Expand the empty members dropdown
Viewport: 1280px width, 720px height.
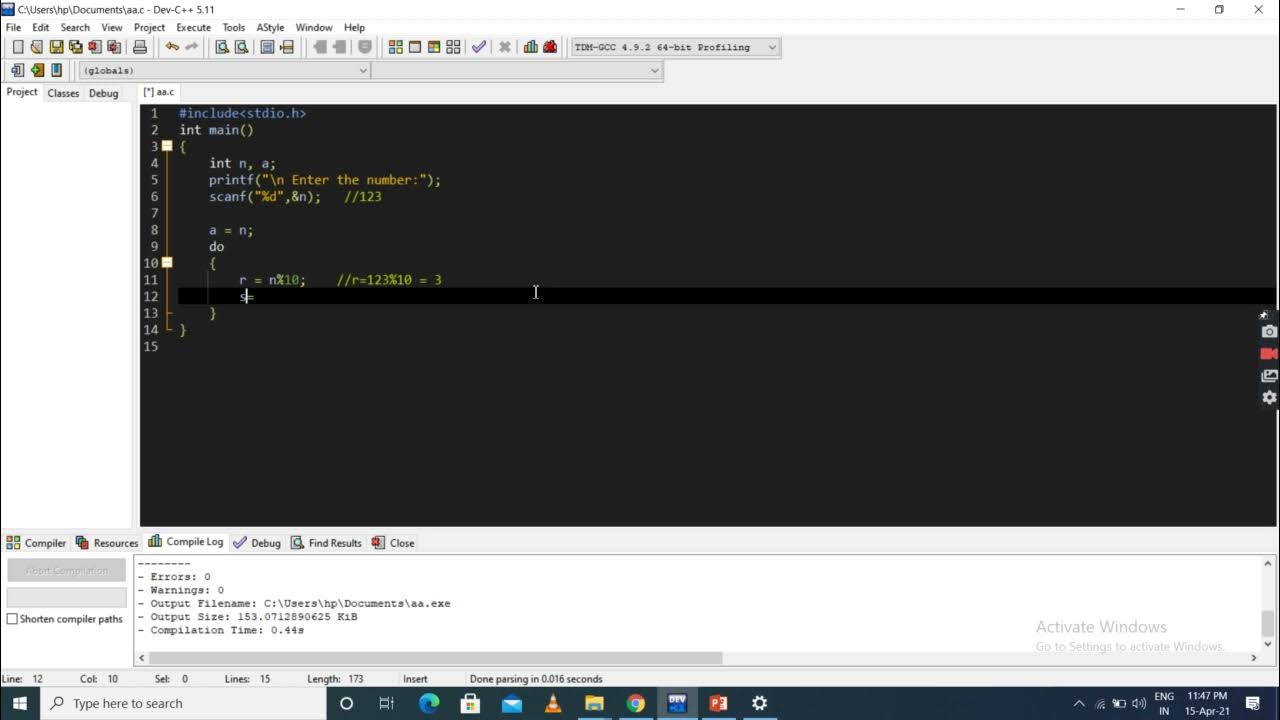point(517,70)
